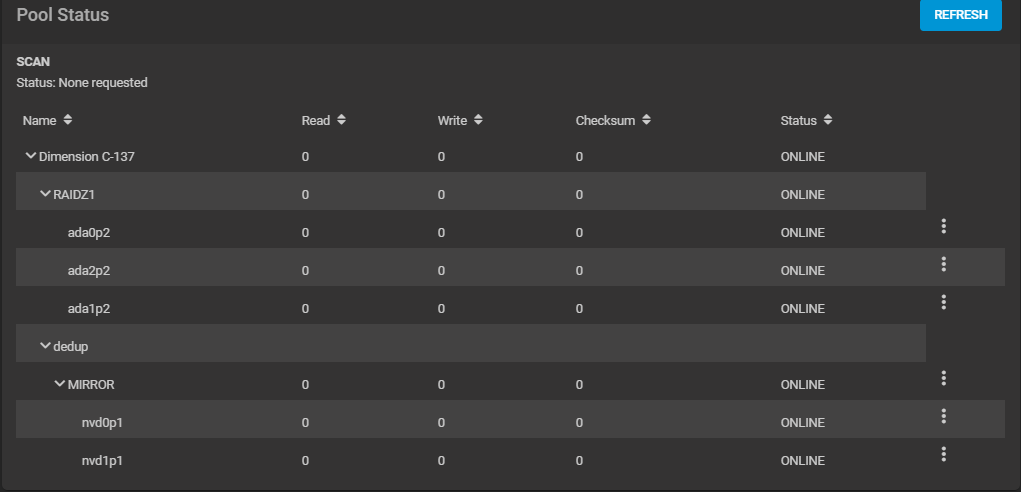1021x492 pixels.
Task: Sort by Write column arrows
Action: click(x=478, y=120)
